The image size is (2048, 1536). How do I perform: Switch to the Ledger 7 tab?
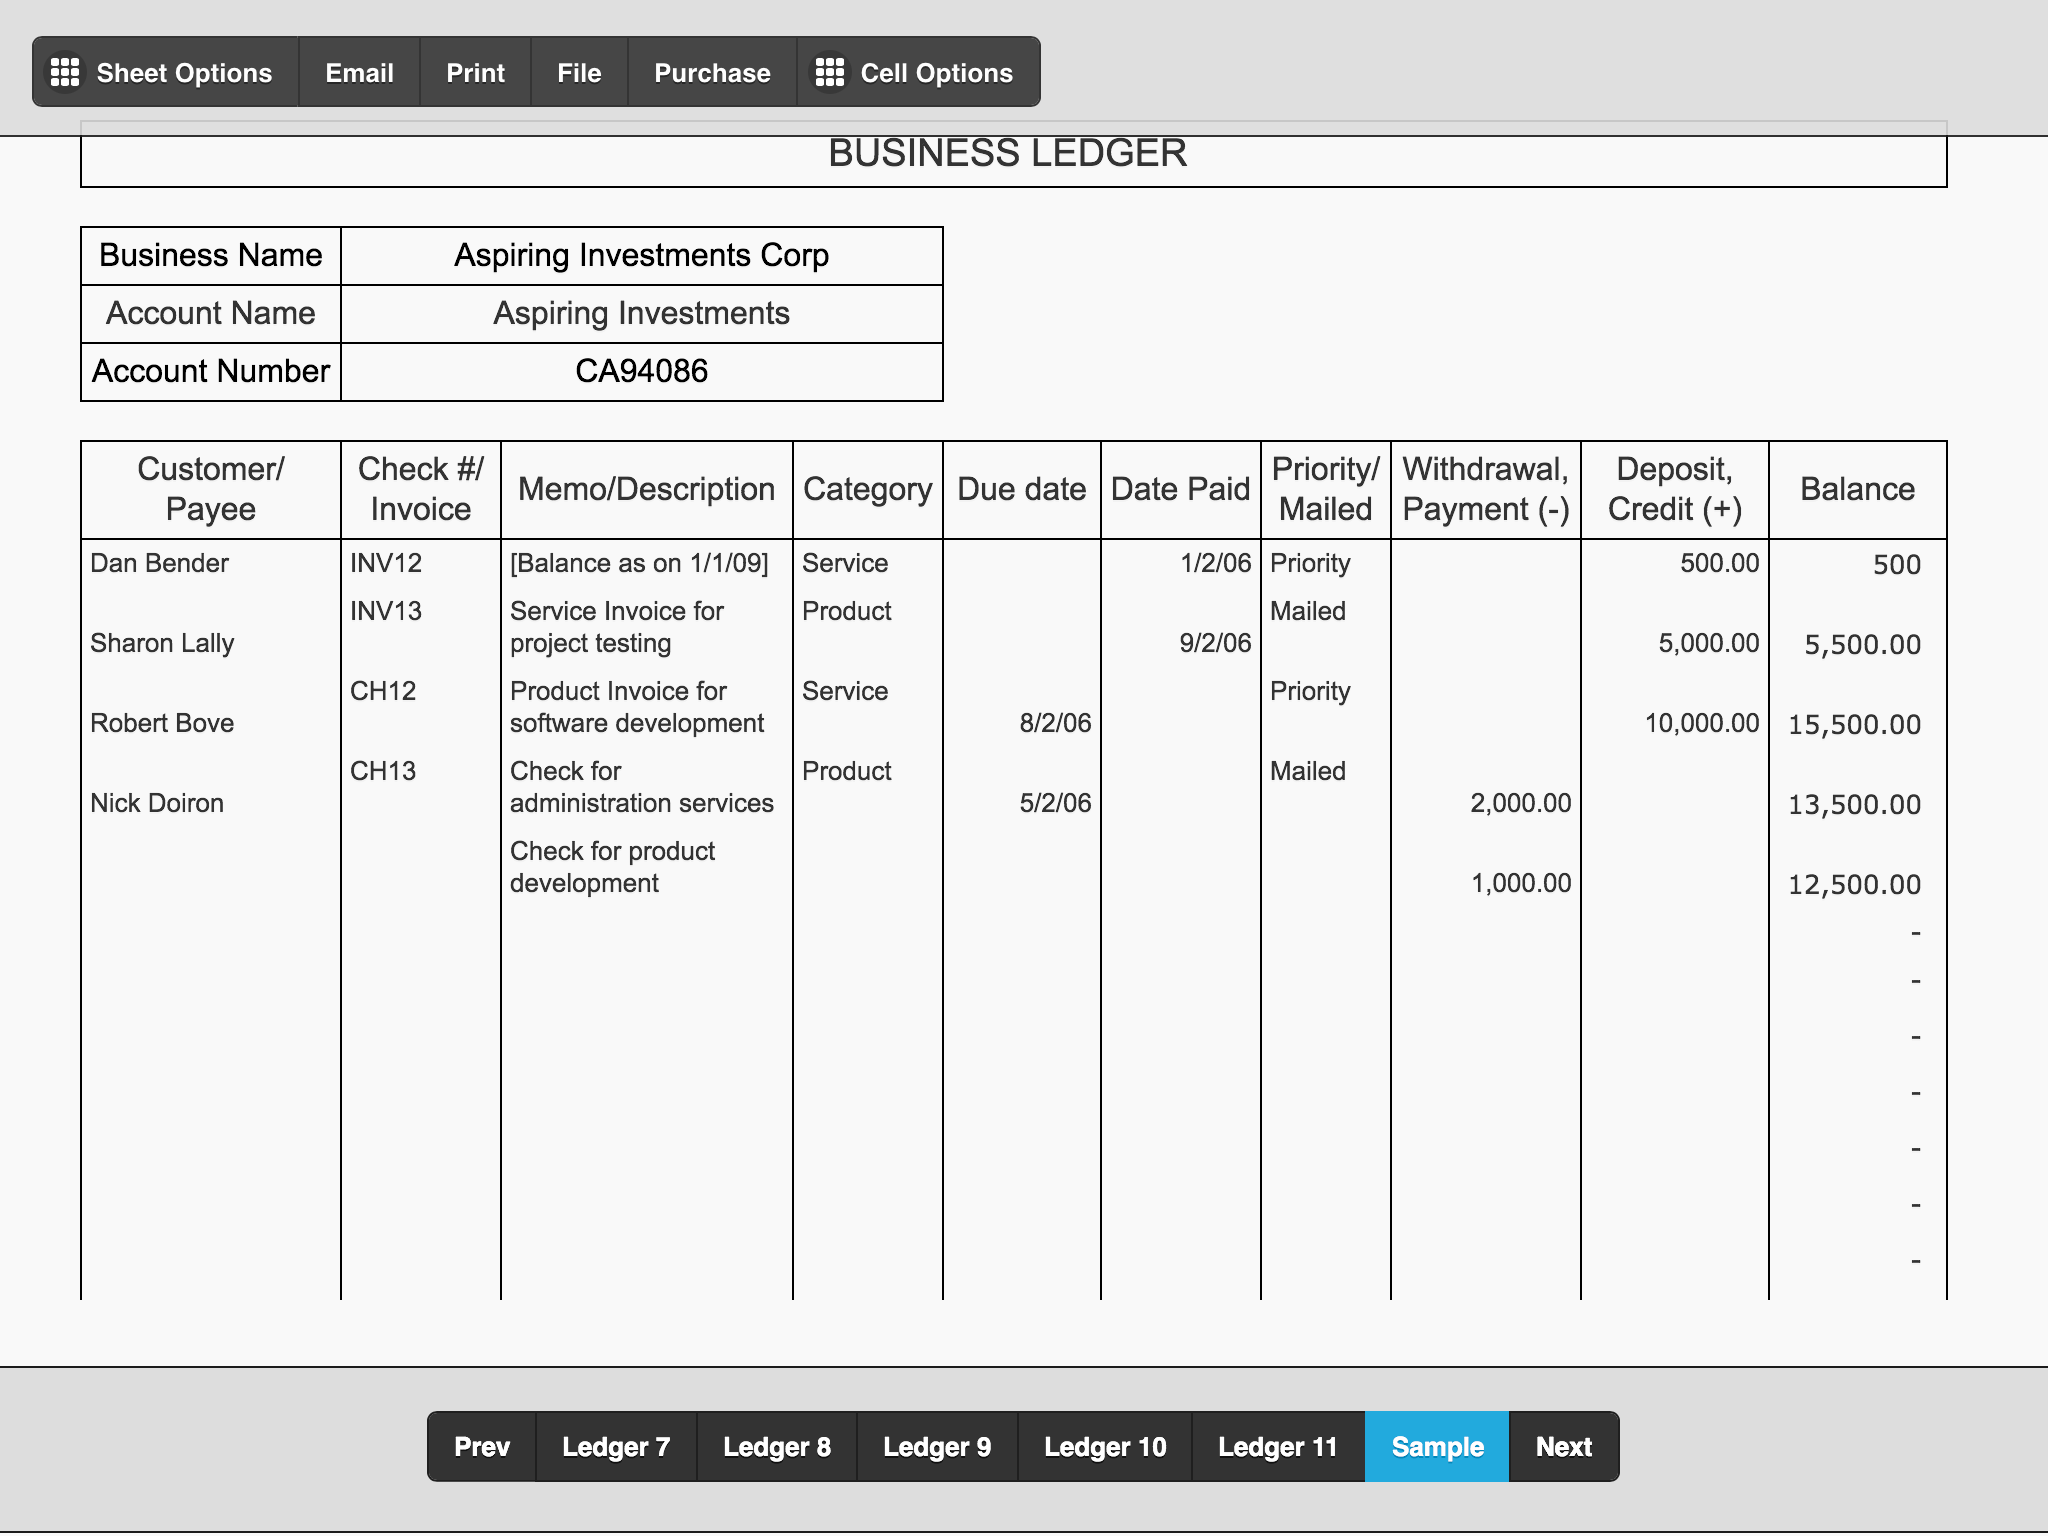pos(616,1447)
